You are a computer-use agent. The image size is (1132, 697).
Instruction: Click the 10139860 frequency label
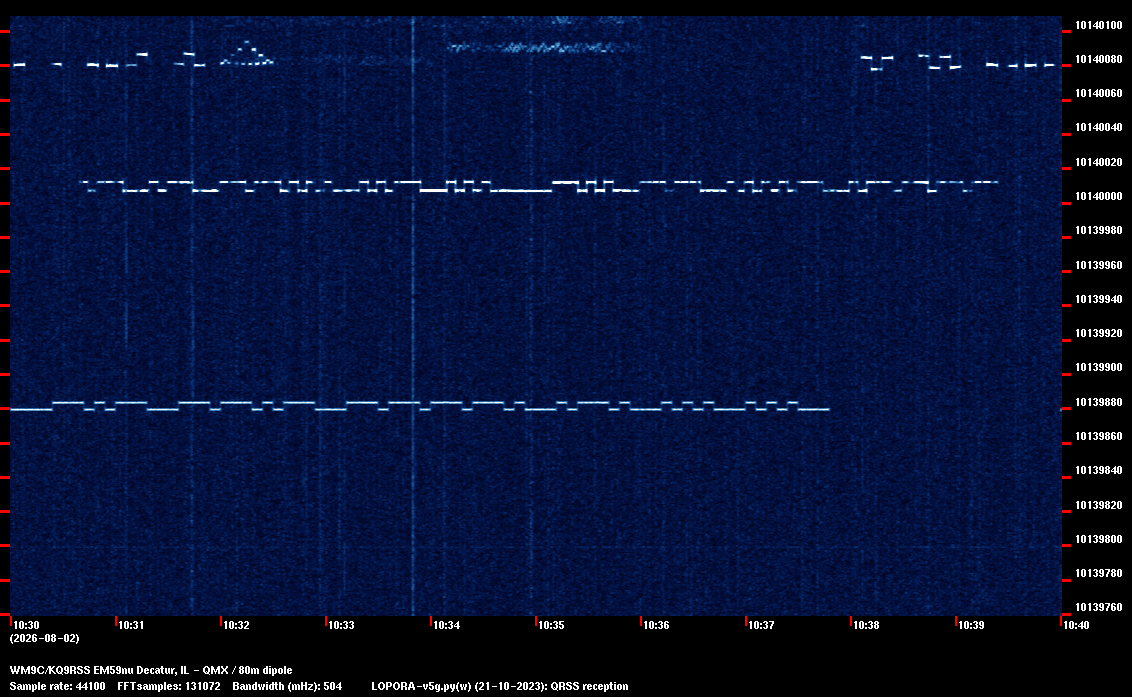[x=1099, y=436]
